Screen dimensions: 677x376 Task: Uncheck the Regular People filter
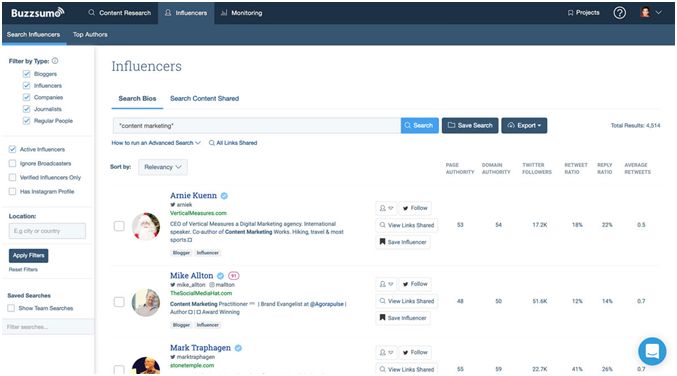pos(26,120)
